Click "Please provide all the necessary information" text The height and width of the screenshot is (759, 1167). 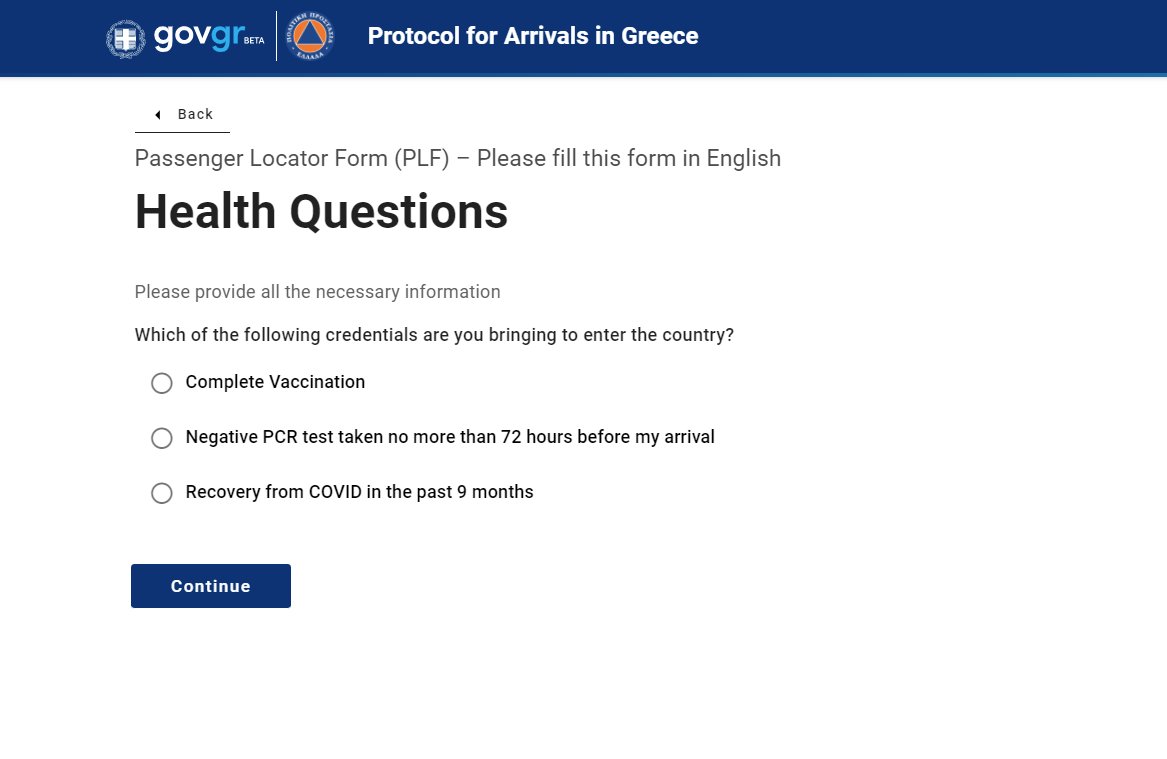[x=317, y=292]
